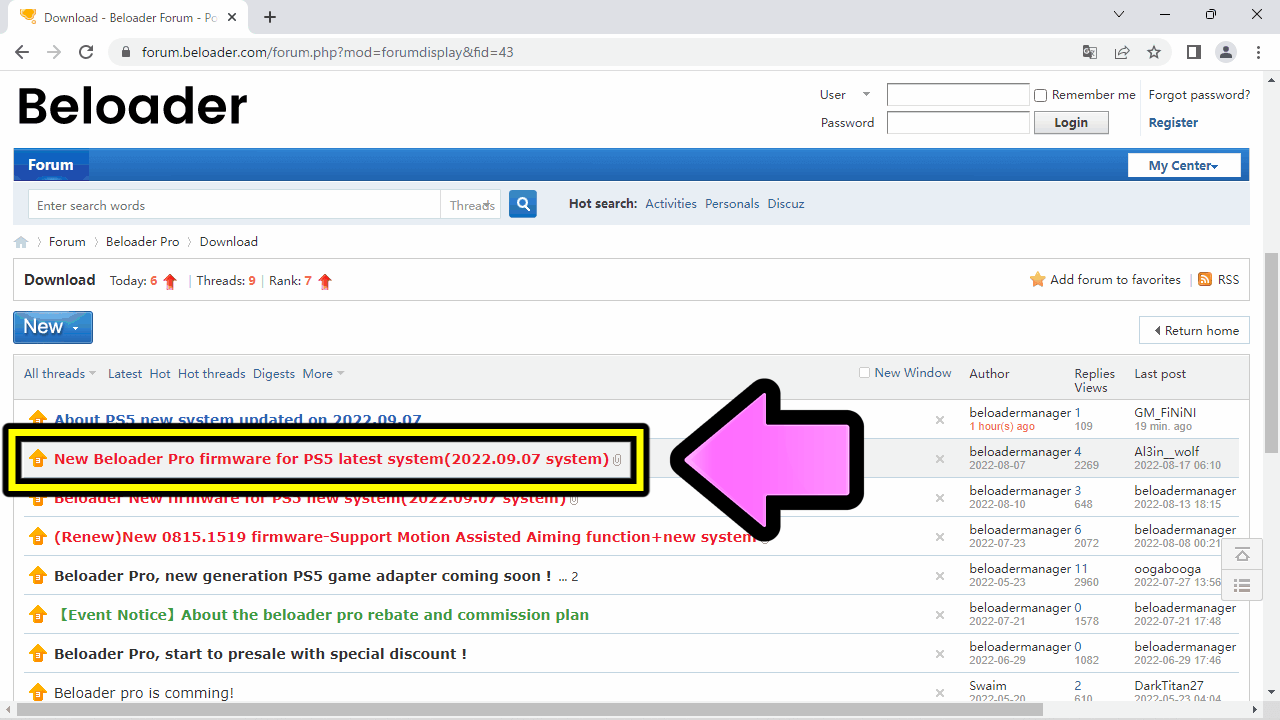Switch to the Latest threads filter
The image size is (1280, 720).
pos(125,374)
